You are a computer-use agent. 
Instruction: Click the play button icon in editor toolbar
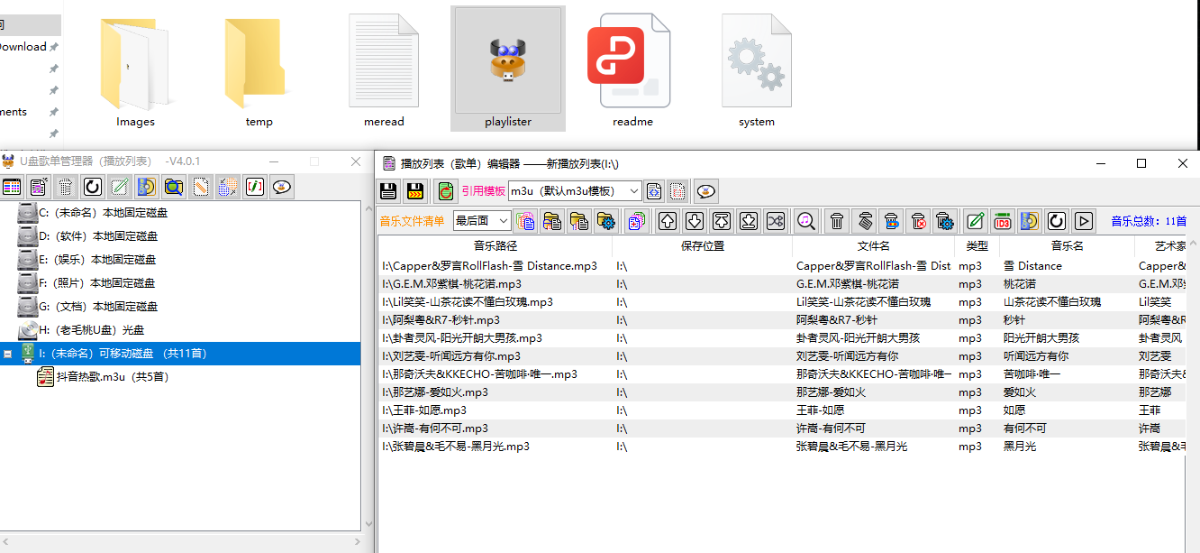click(x=1083, y=220)
